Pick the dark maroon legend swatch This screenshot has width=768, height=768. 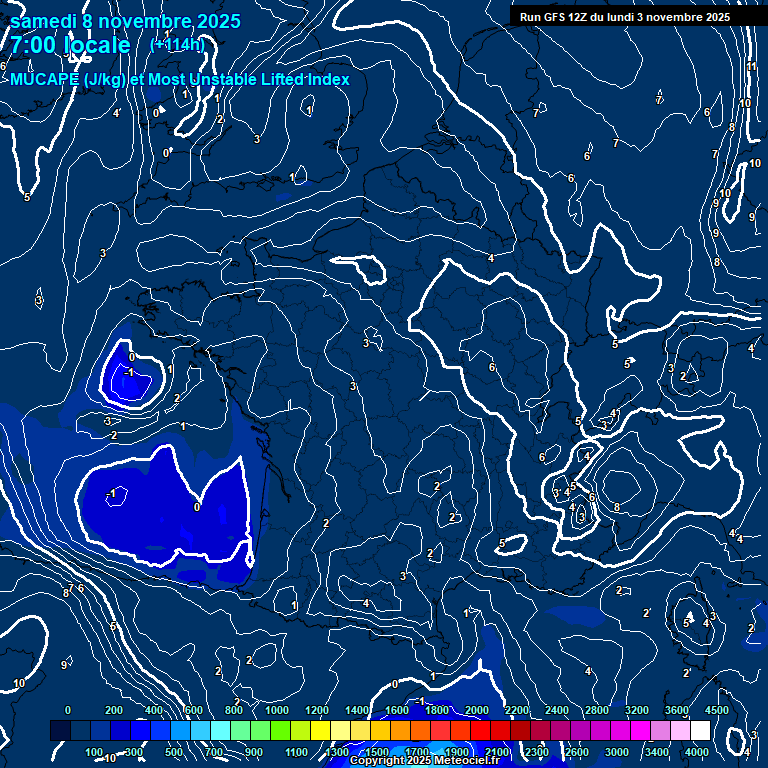(x=520, y=730)
